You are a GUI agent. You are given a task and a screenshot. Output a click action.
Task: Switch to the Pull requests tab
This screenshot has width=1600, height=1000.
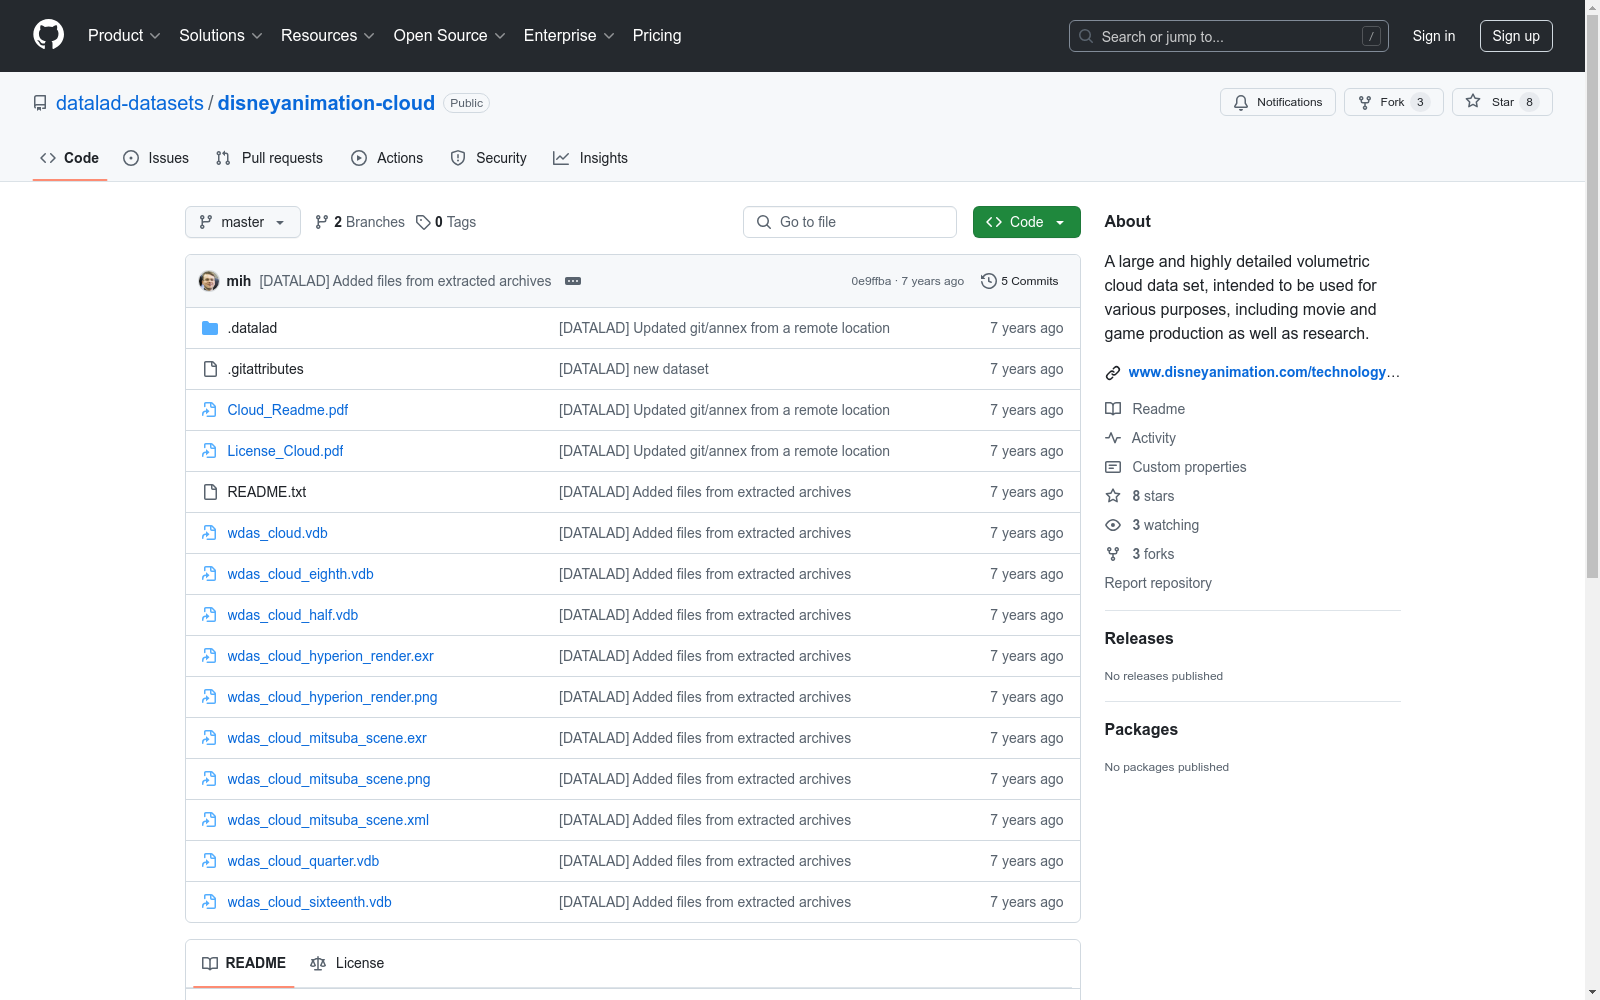pos(269,158)
